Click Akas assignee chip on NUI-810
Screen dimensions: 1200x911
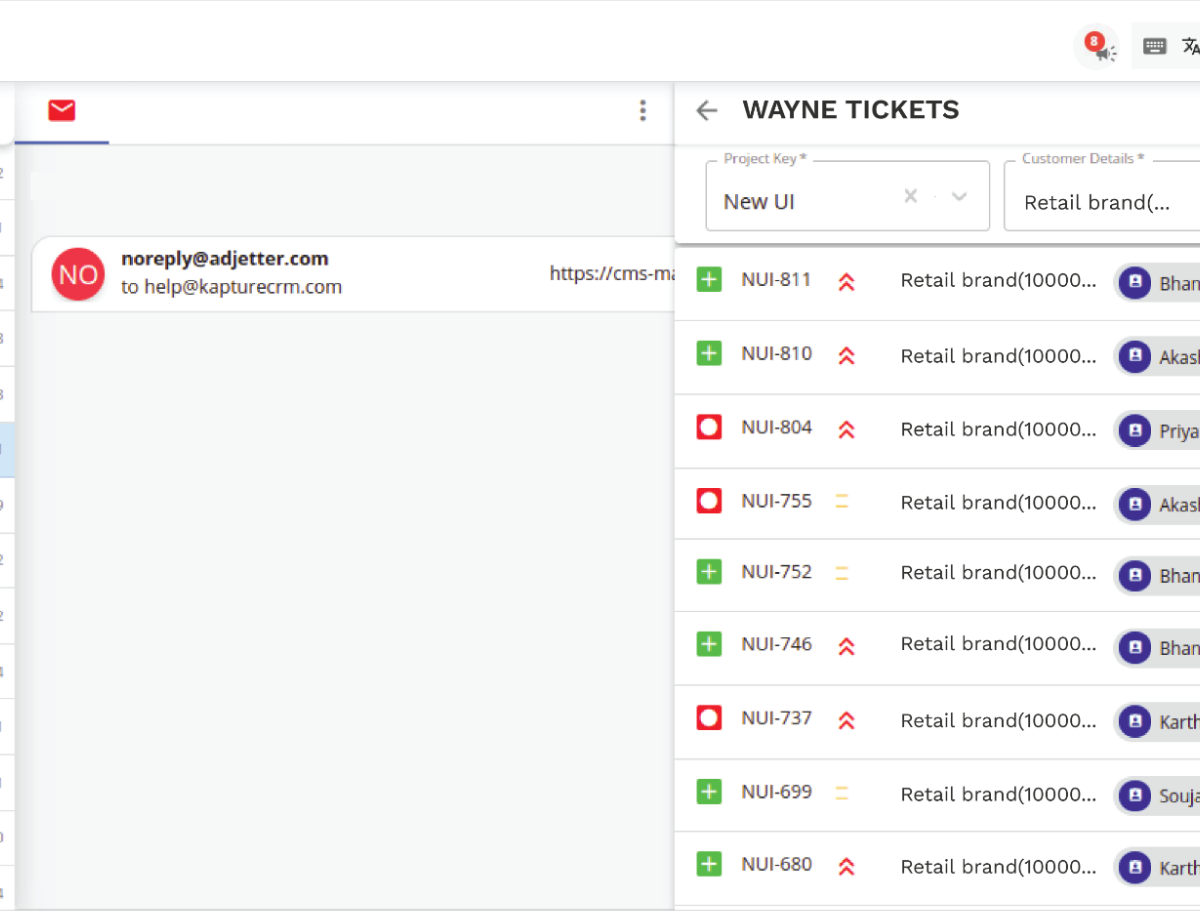pos(1158,356)
